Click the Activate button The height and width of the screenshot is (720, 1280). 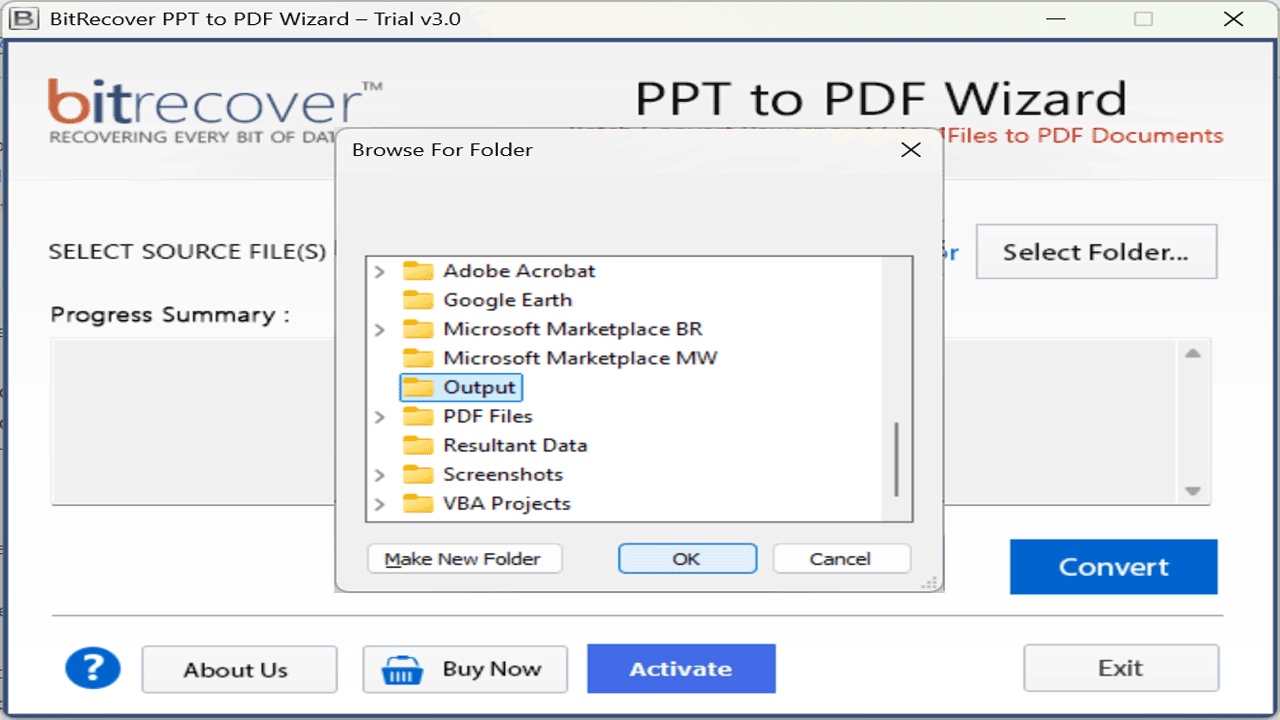[681, 669]
